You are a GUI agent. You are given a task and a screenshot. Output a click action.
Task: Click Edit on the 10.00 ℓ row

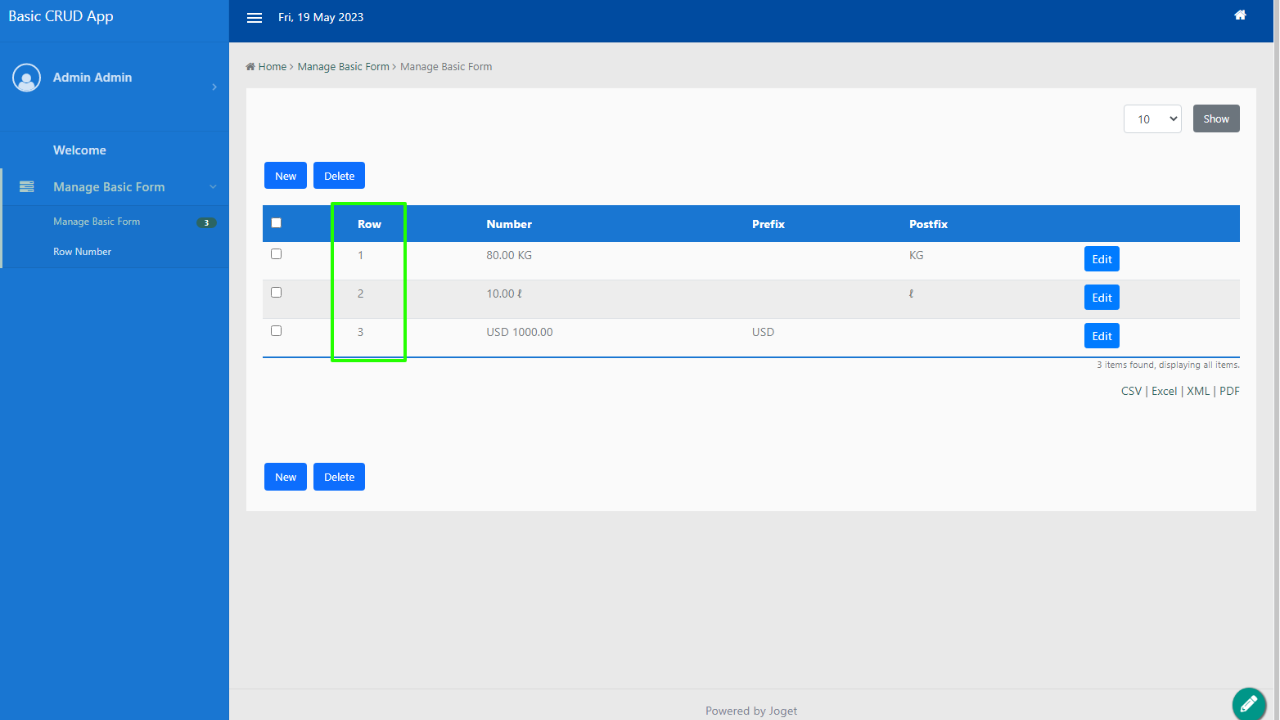click(x=1101, y=297)
